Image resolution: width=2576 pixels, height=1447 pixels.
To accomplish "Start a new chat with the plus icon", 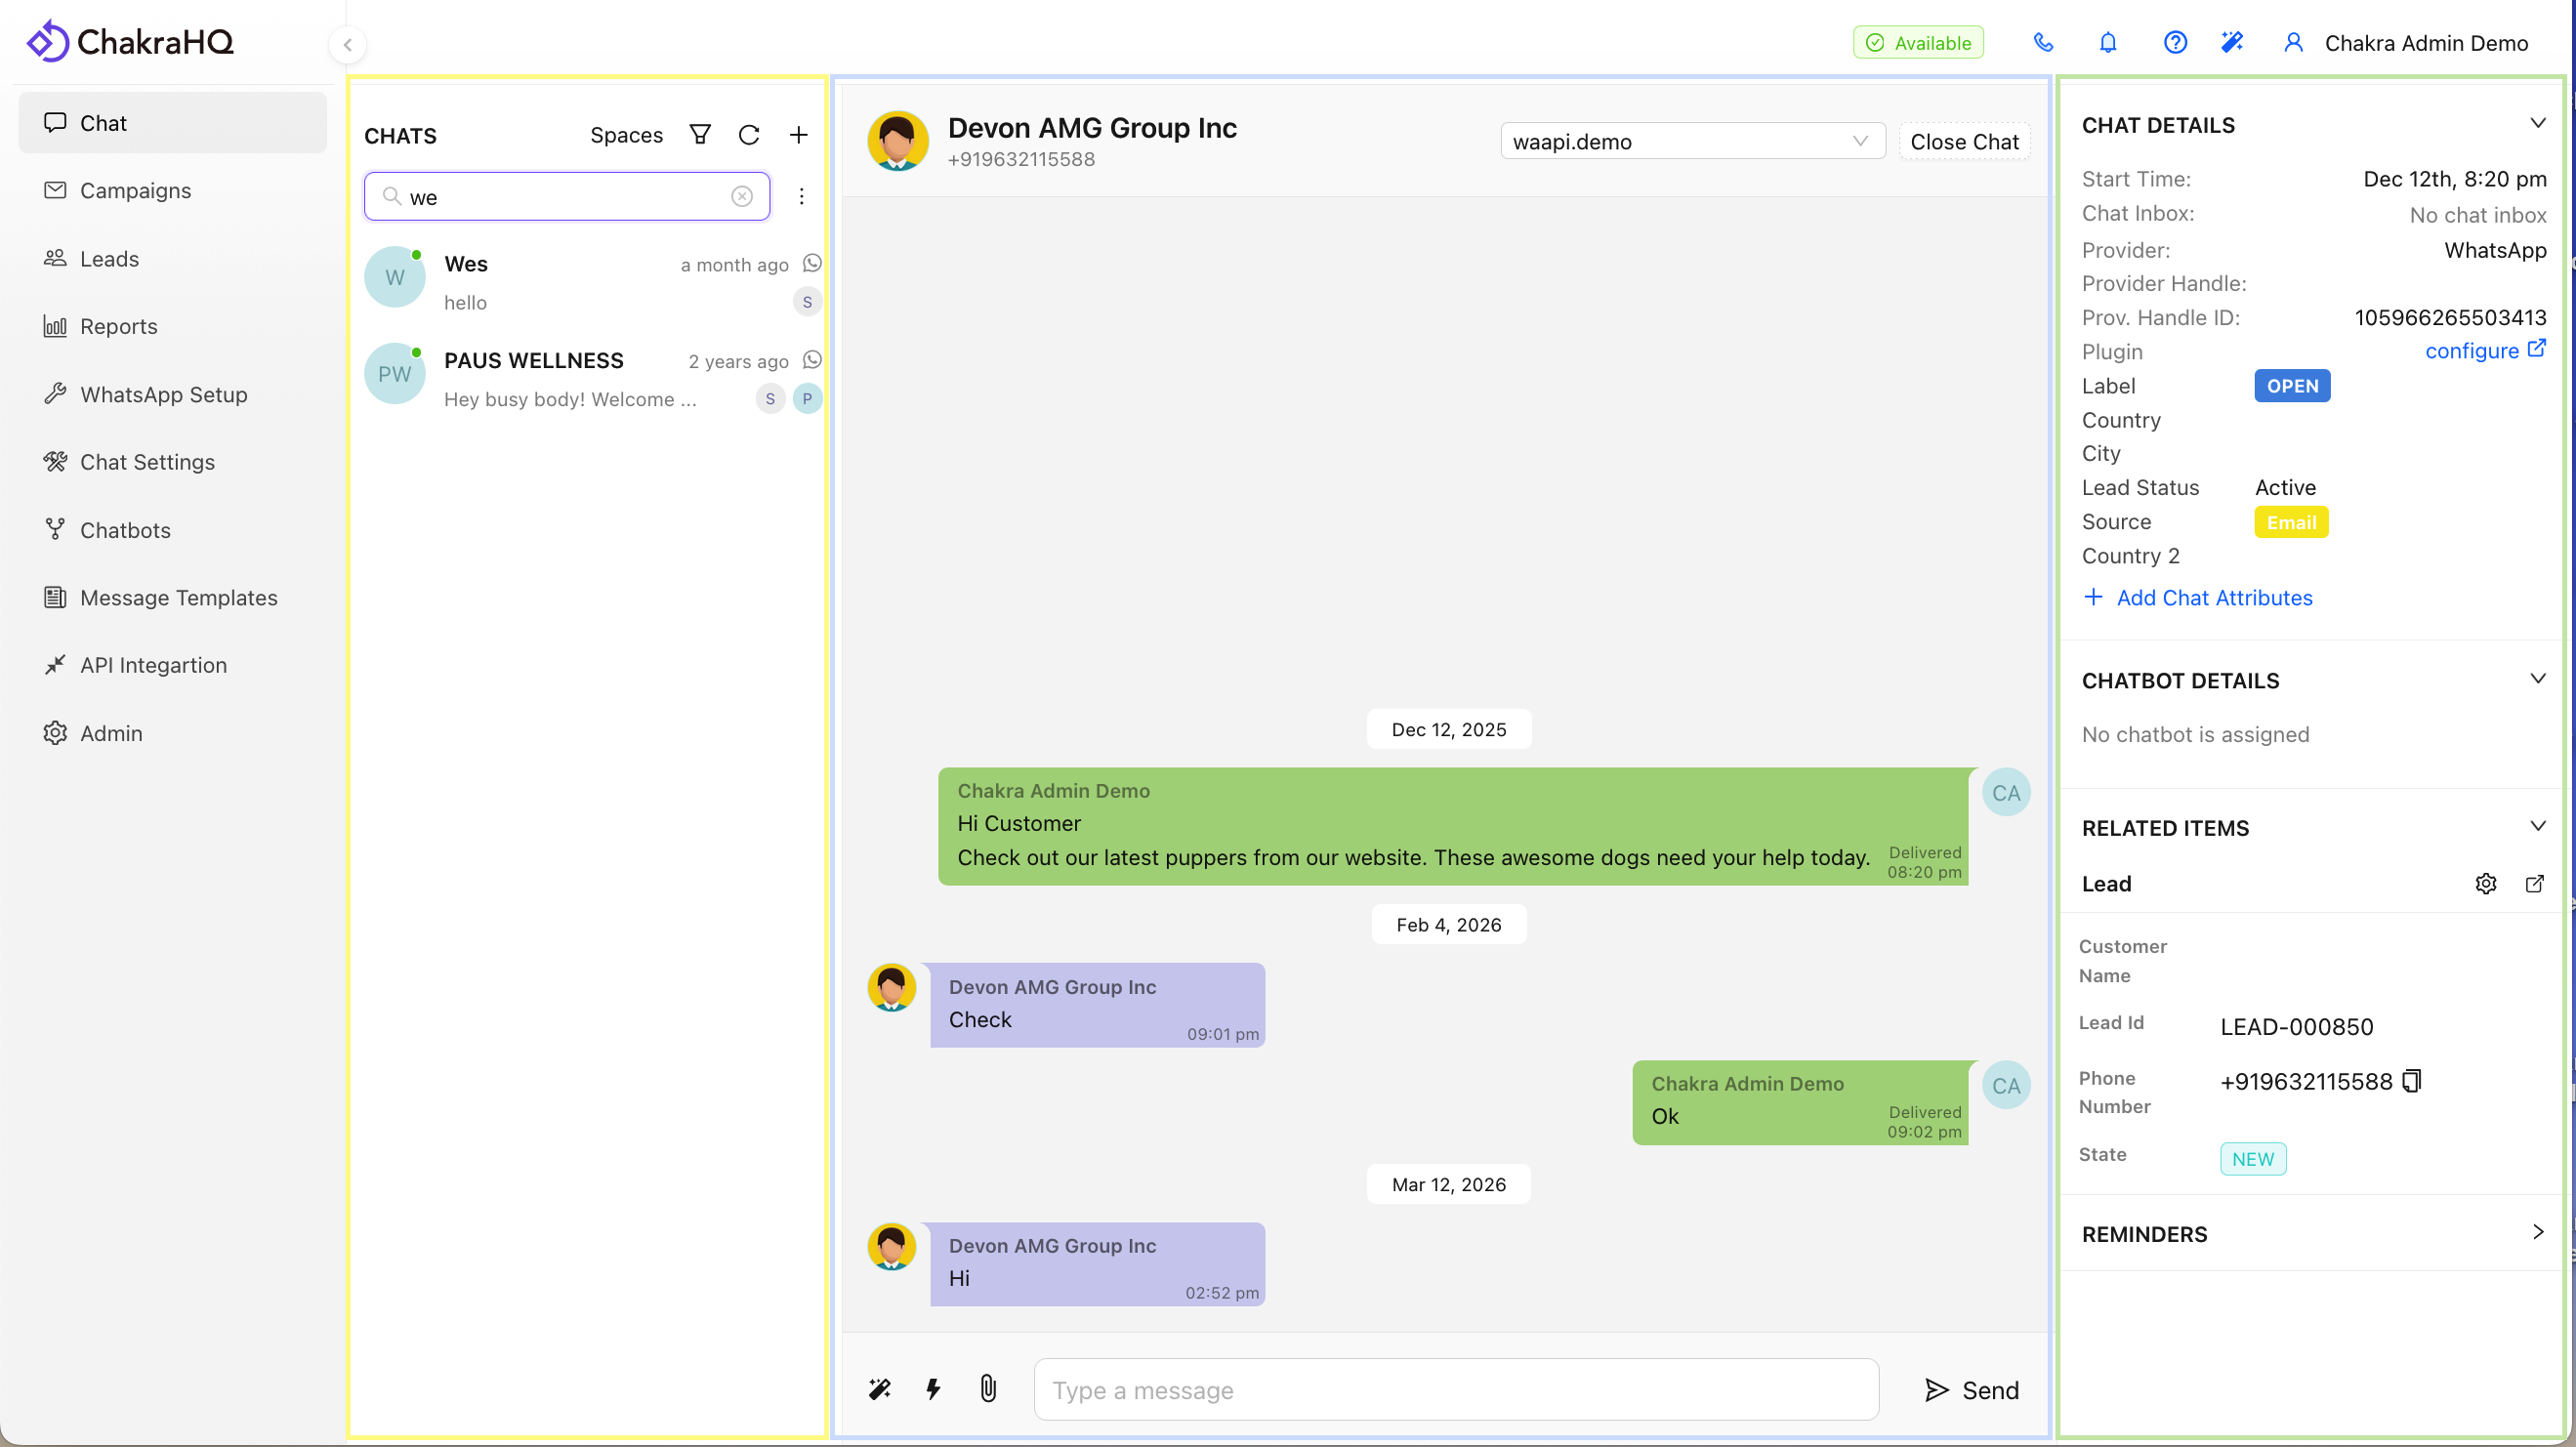I will pyautogui.click(x=799, y=134).
